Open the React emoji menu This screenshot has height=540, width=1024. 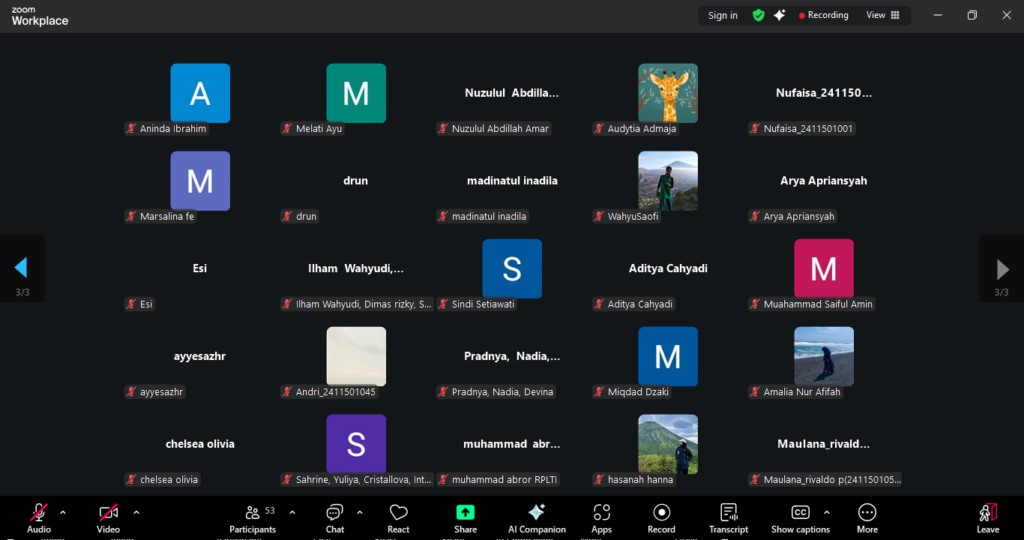398,517
